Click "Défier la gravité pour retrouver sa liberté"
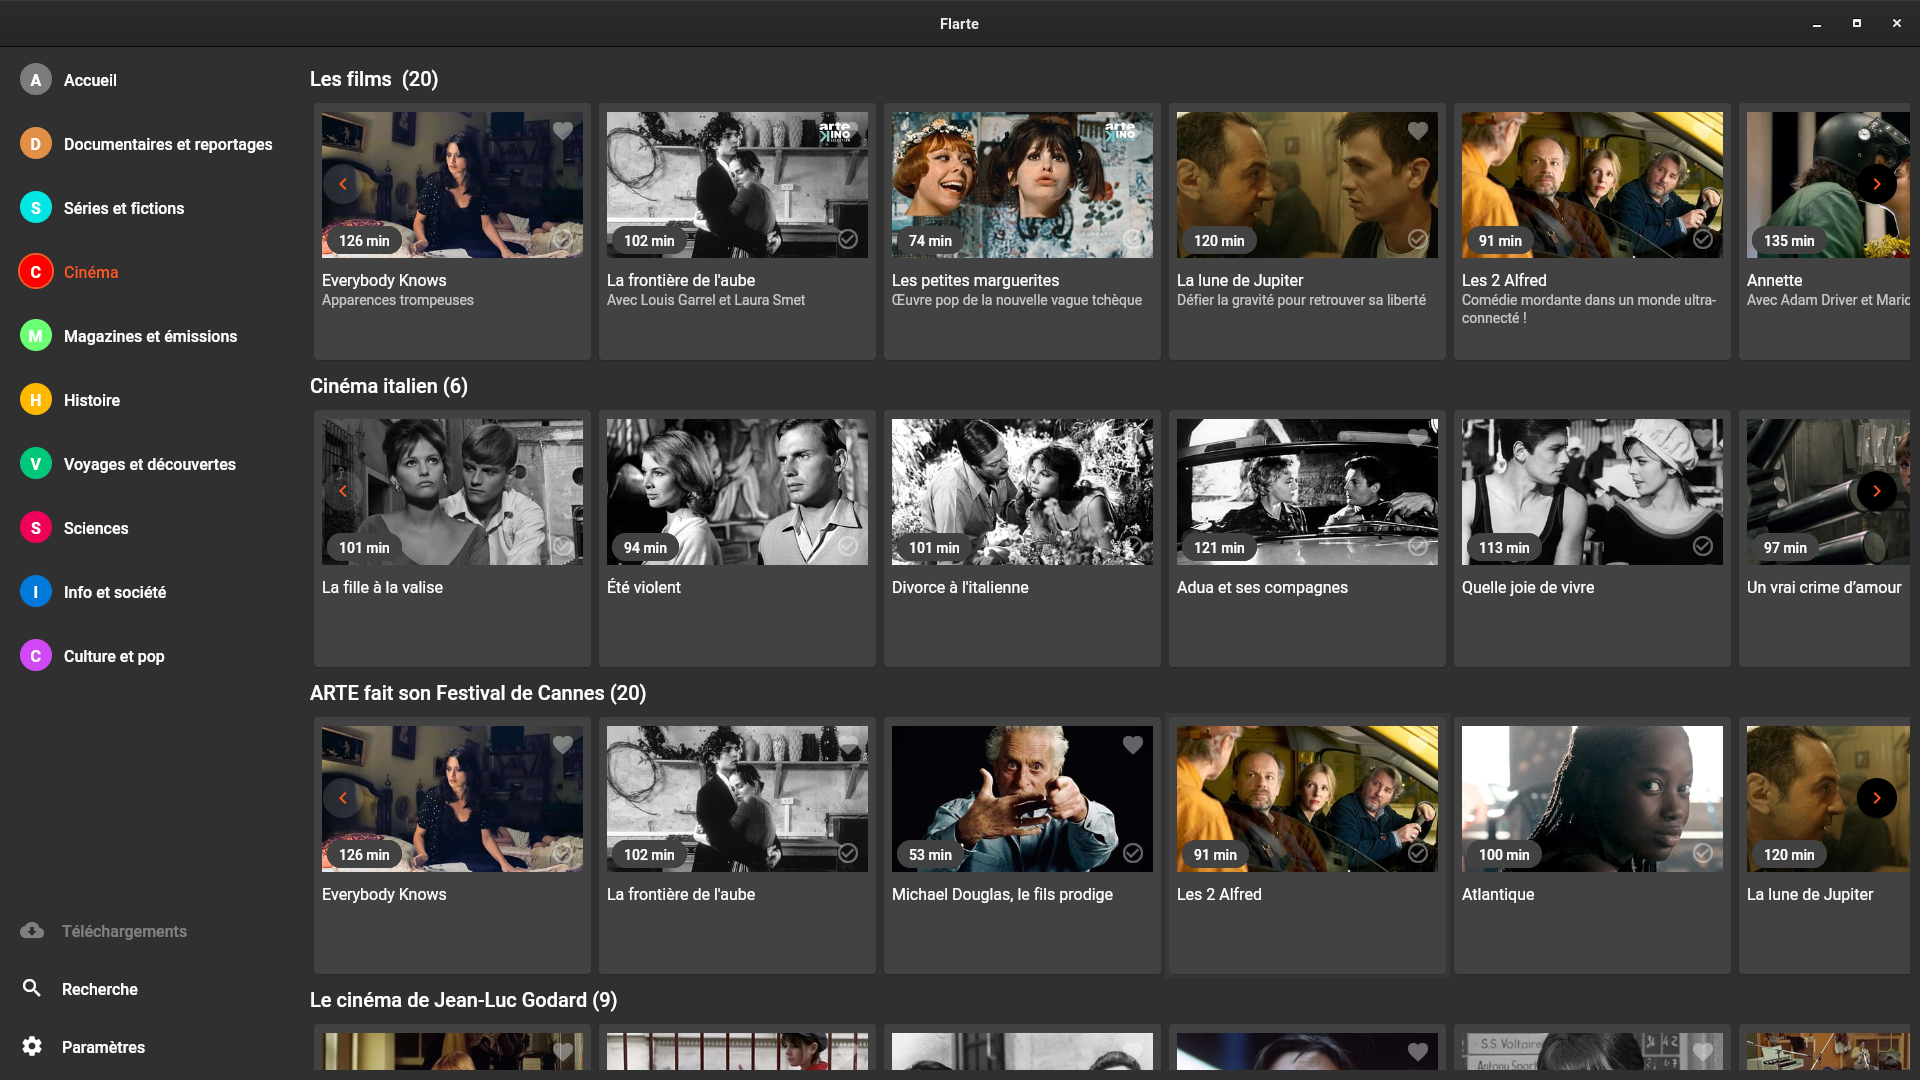The image size is (1920, 1080). tap(1301, 300)
